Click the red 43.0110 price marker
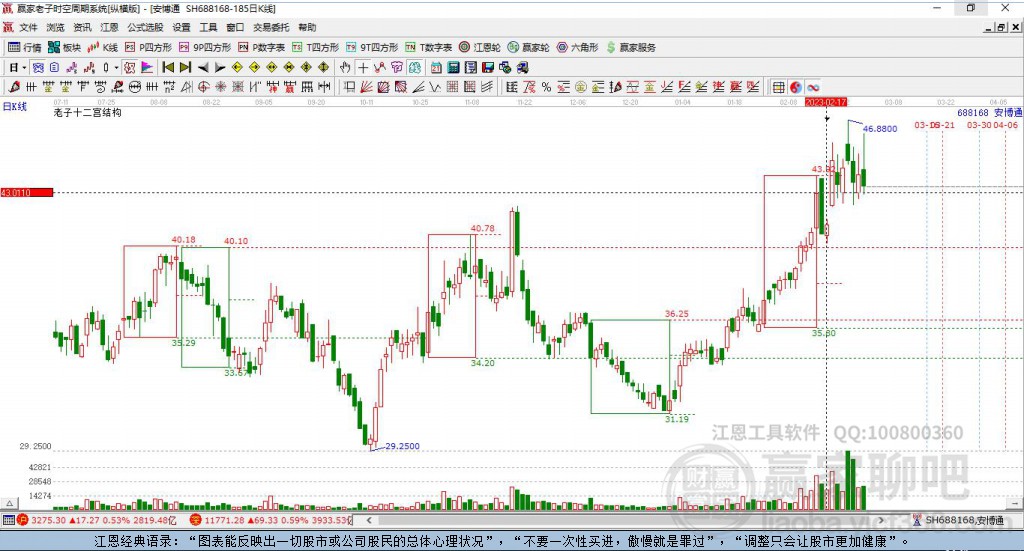 [27, 193]
